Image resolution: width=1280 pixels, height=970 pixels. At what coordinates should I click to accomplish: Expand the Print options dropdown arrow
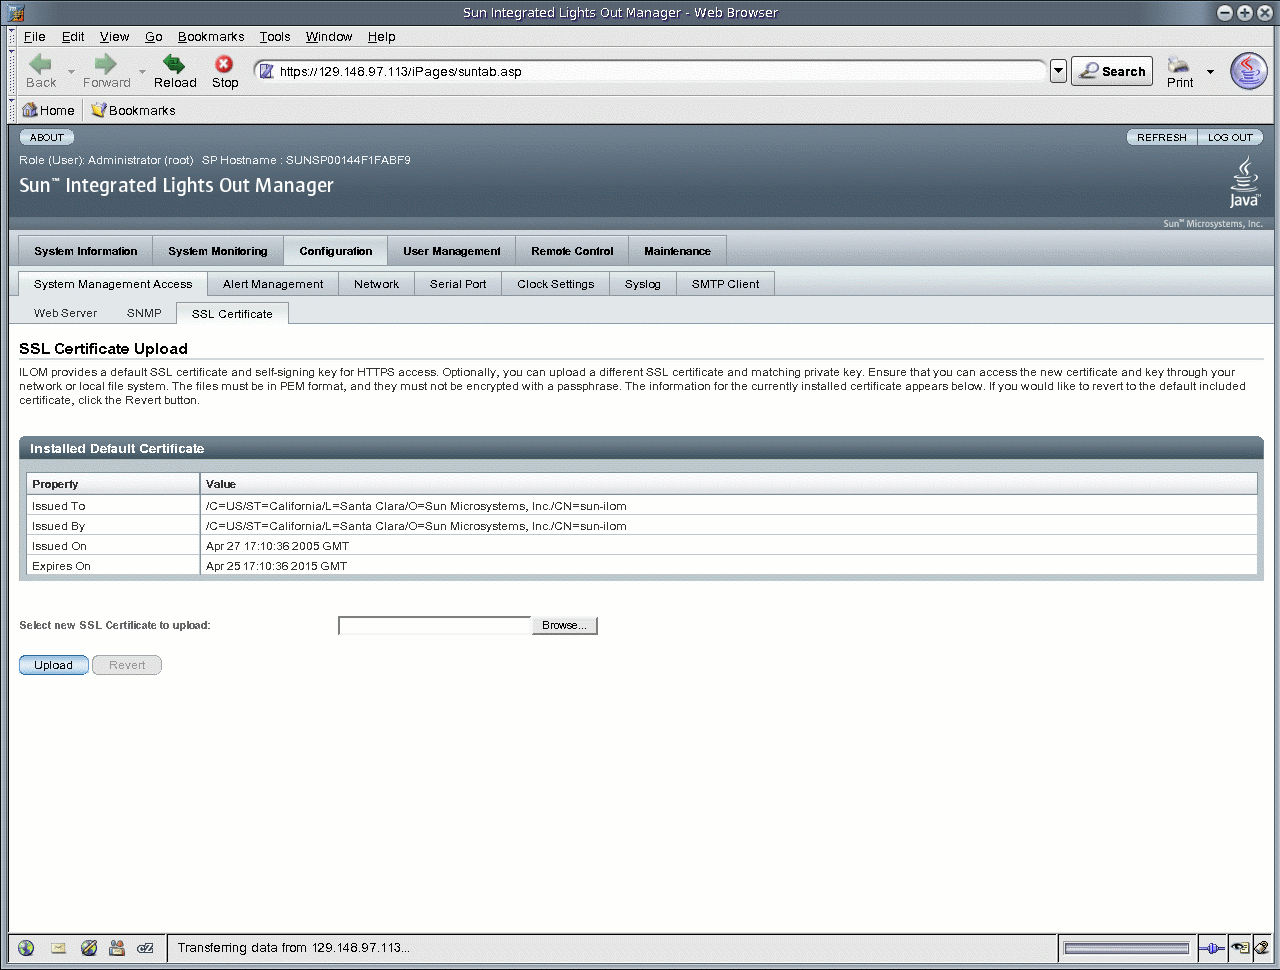pyautogui.click(x=1210, y=72)
